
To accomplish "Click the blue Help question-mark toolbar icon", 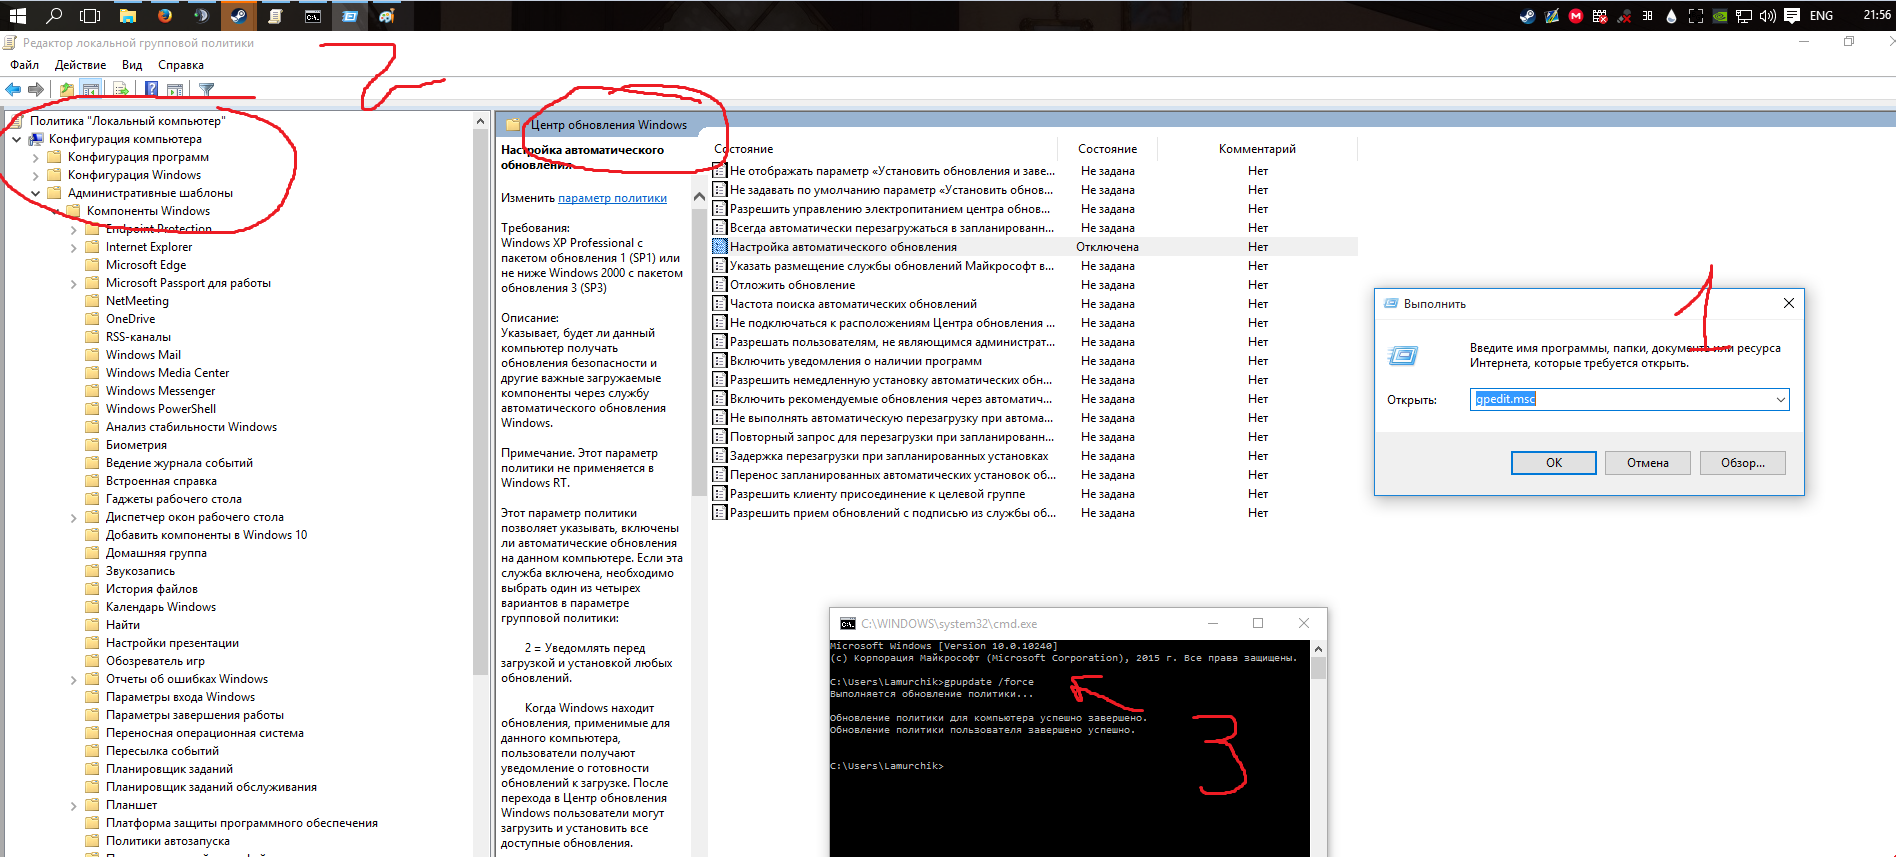I will (x=151, y=90).
